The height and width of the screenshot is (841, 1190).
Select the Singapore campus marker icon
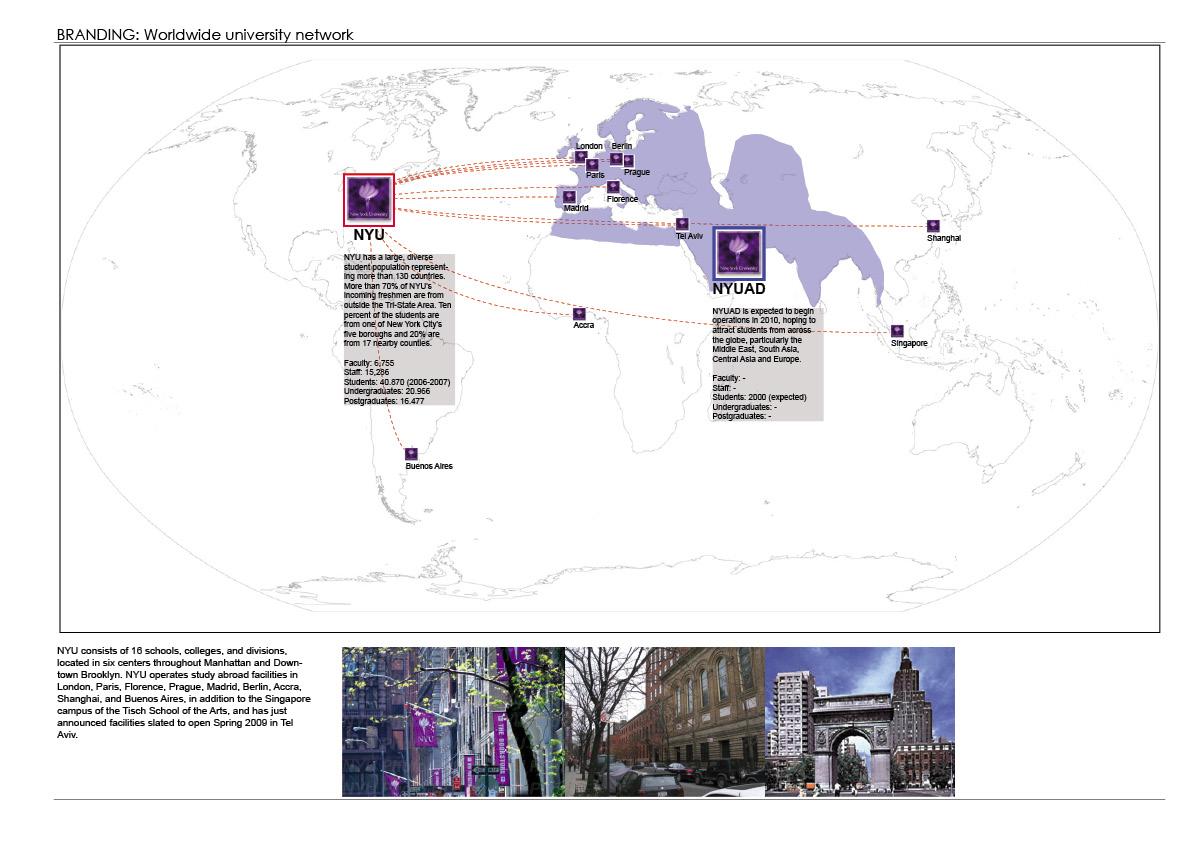coord(897,331)
